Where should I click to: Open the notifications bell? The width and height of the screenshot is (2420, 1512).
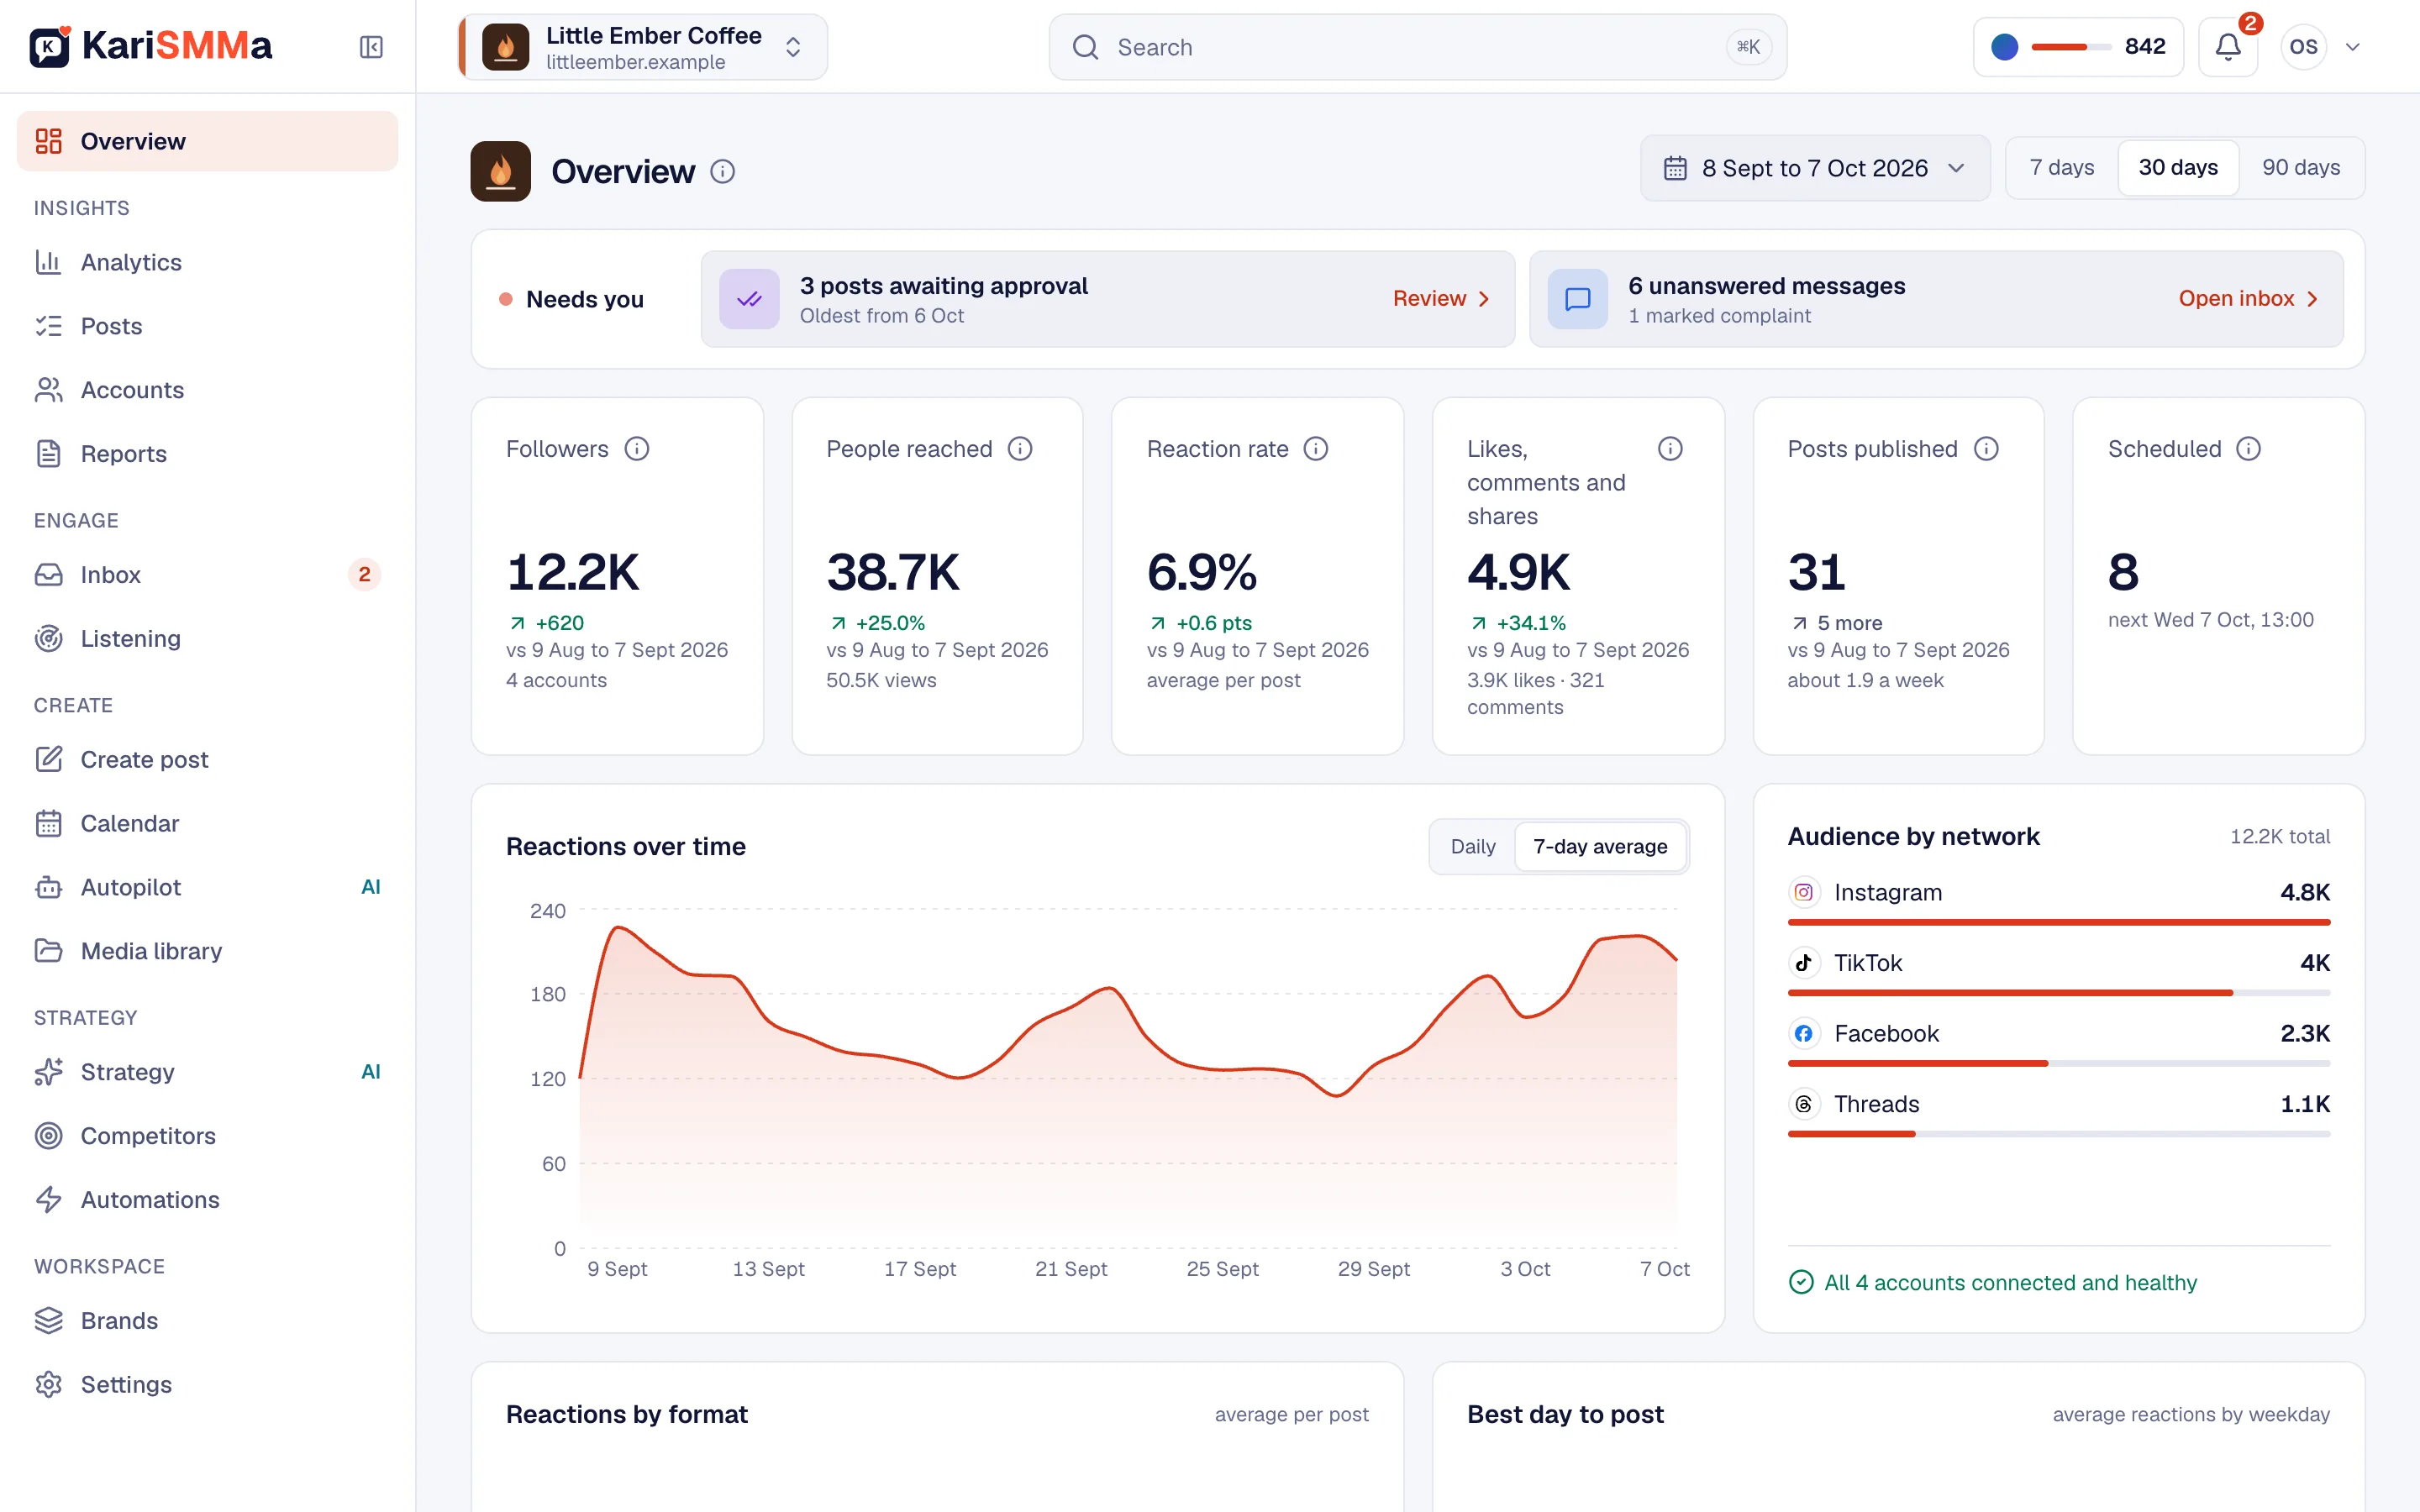pyautogui.click(x=2228, y=47)
